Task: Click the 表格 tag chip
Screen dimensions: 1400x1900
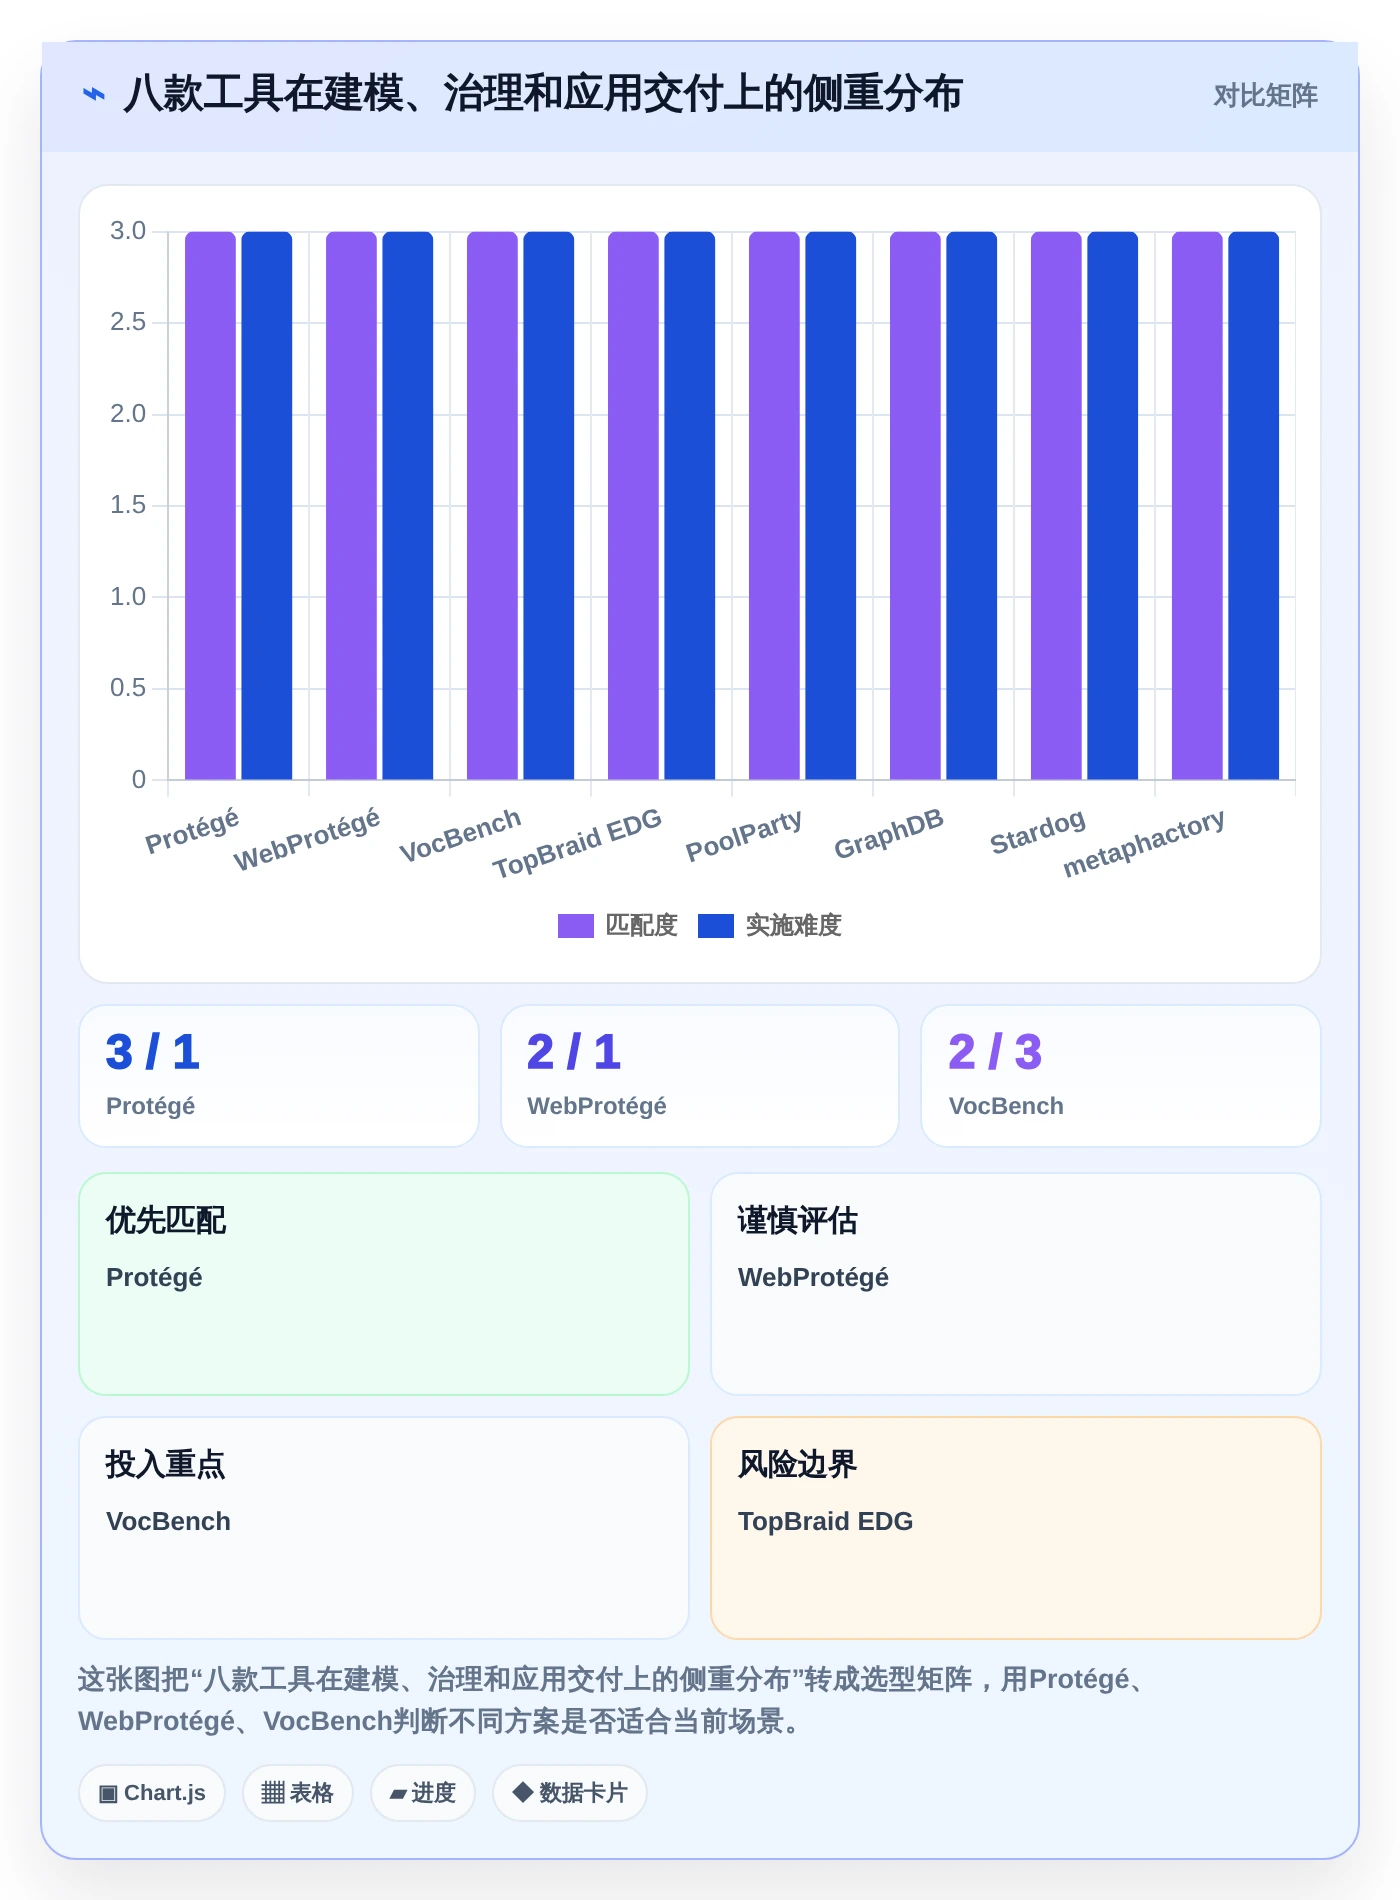Action: 298,1793
